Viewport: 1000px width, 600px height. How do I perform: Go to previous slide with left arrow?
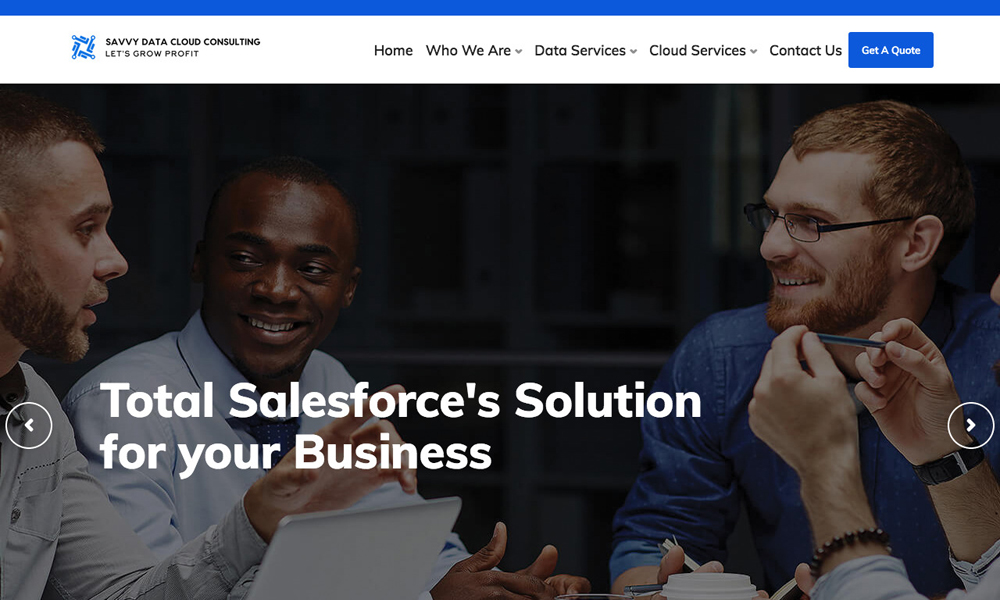pyautogui.click(x=29, y=425)
